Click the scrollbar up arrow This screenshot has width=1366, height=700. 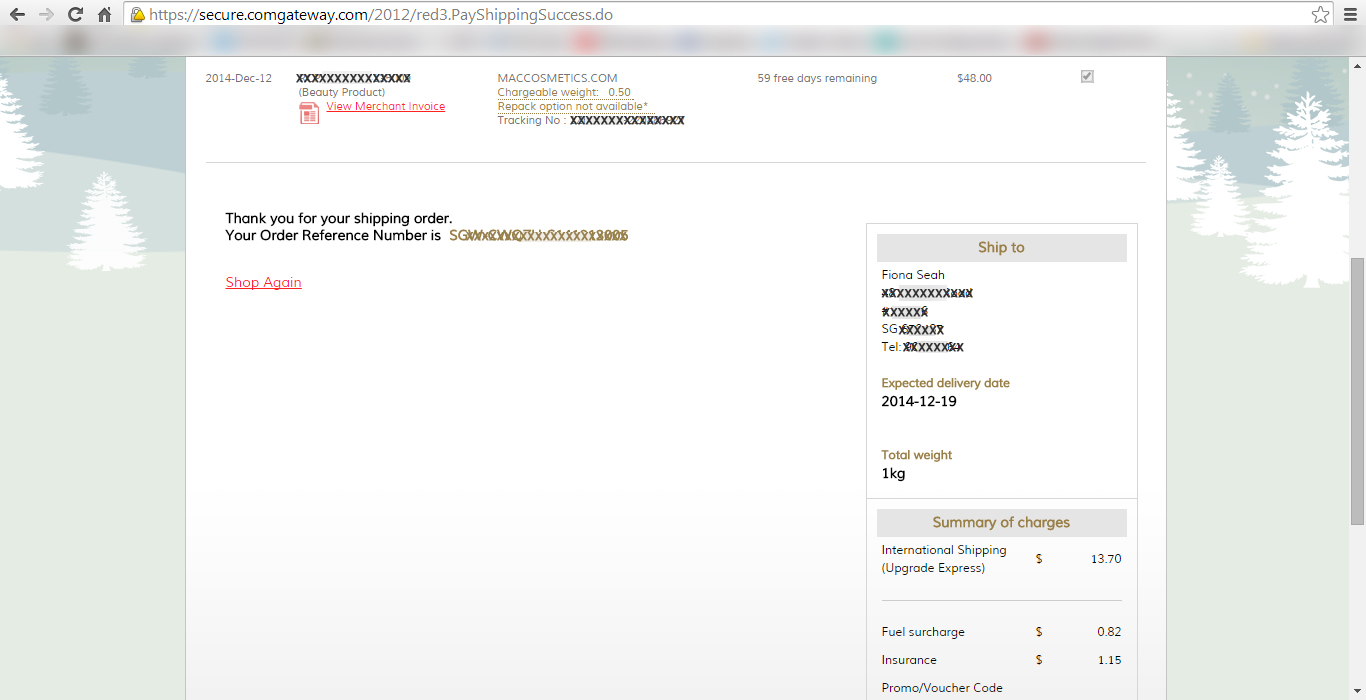click(1357, 64)
